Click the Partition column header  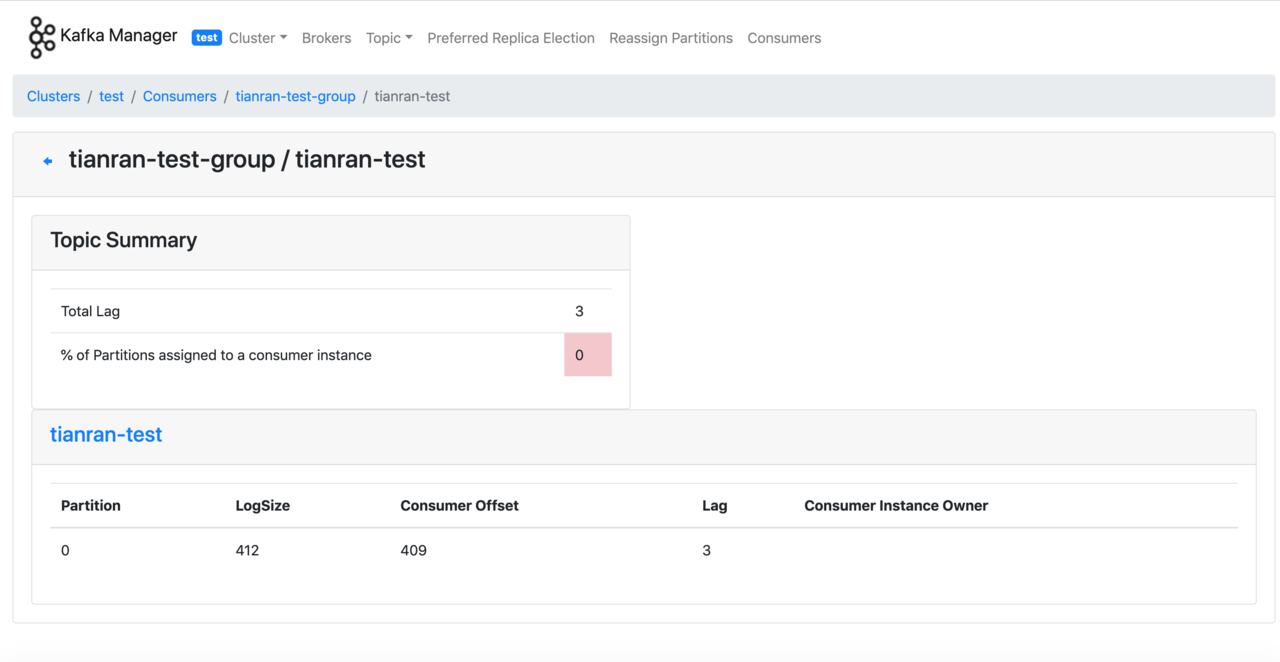91,506
